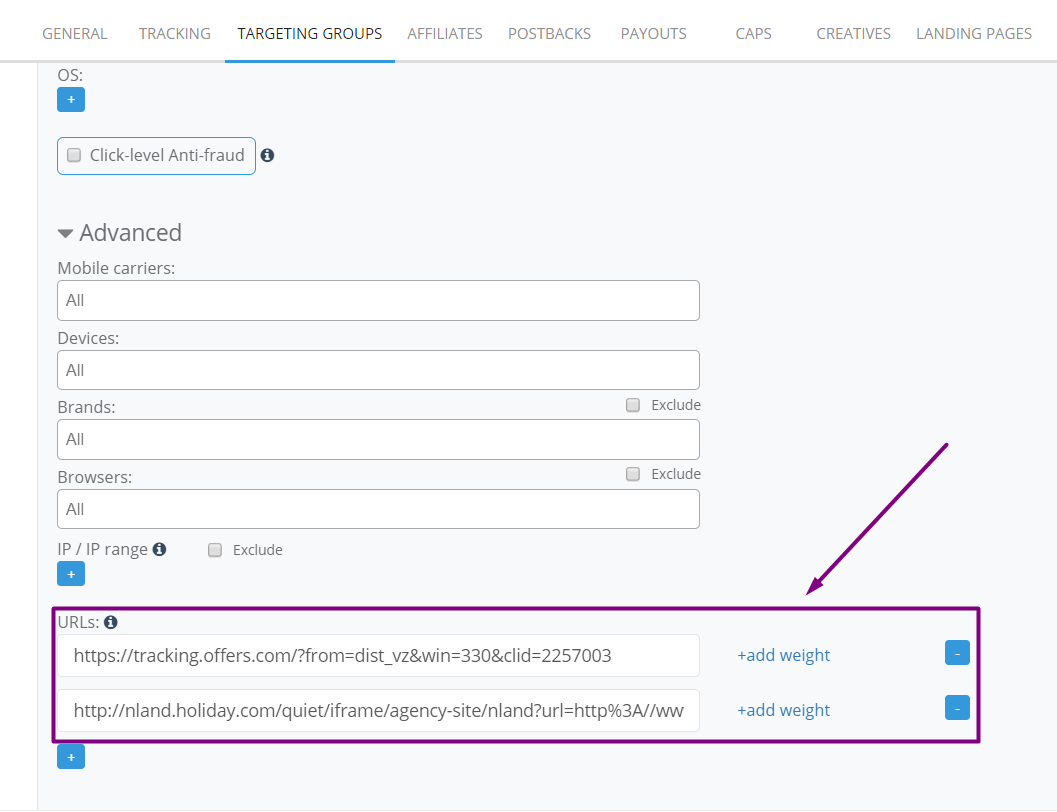The height and width of the screenshot is (812, 1057).
Task: Open the Postbacks tab
Action: 549,34
